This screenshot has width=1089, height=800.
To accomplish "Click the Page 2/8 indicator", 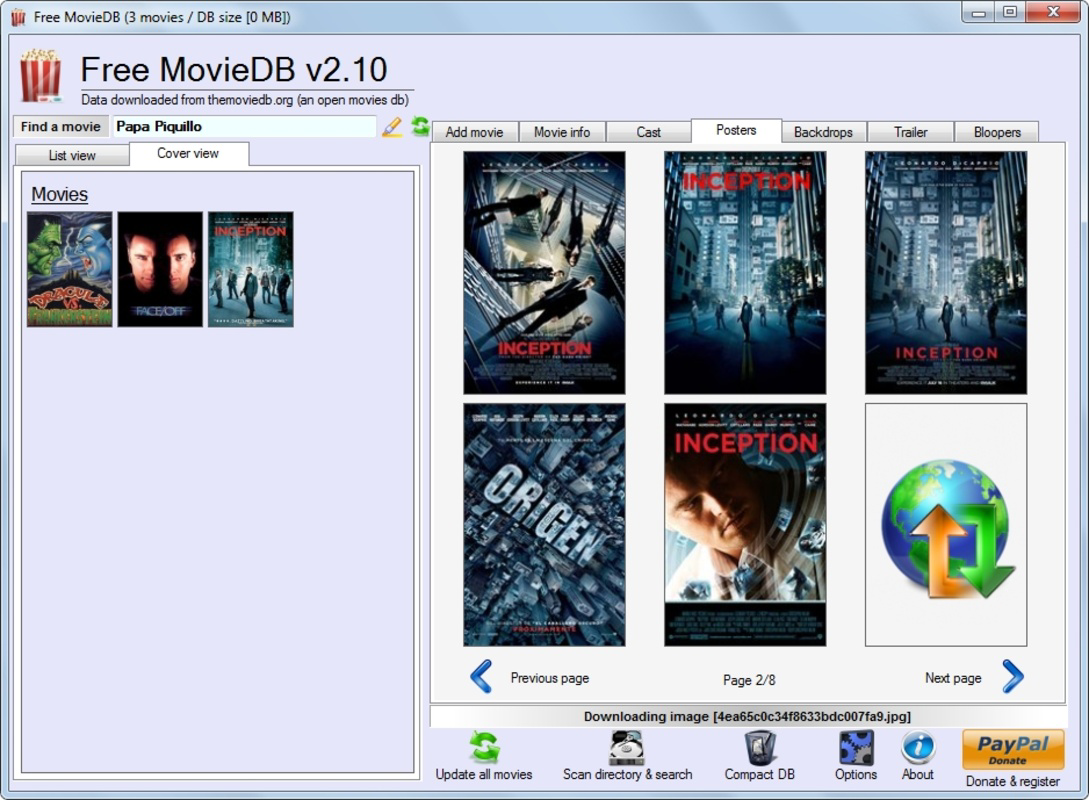I will click(749, 680).
